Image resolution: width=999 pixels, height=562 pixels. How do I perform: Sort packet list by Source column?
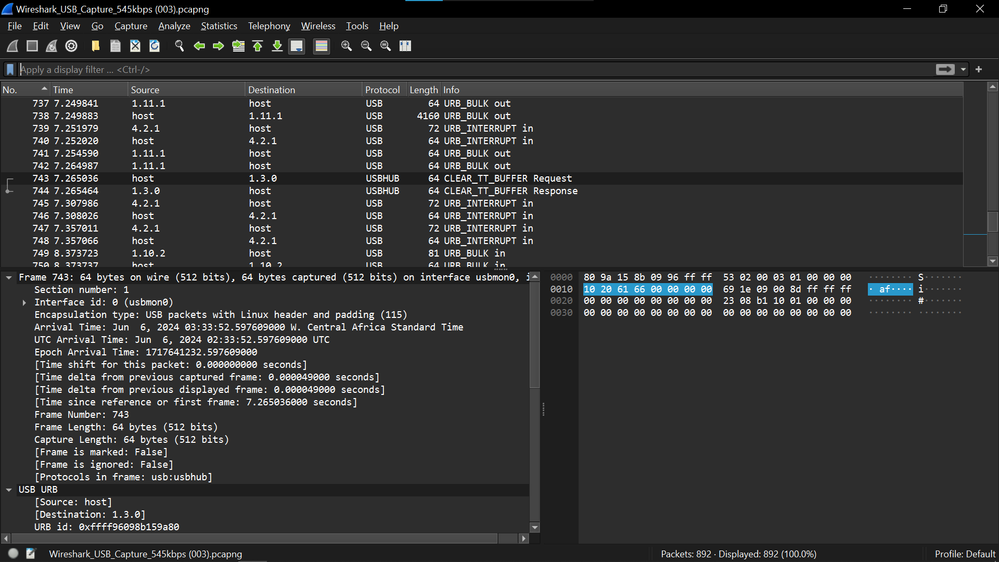pyautogui.click(x=187, y=90)
